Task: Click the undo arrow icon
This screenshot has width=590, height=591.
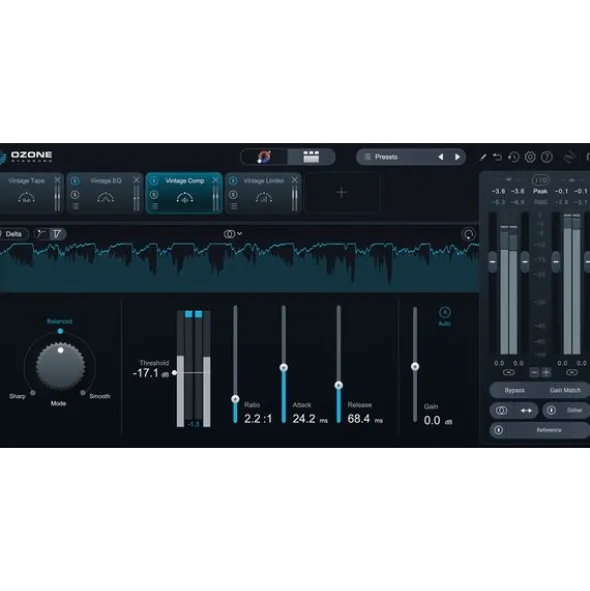Action: click(x=498, y=157)
